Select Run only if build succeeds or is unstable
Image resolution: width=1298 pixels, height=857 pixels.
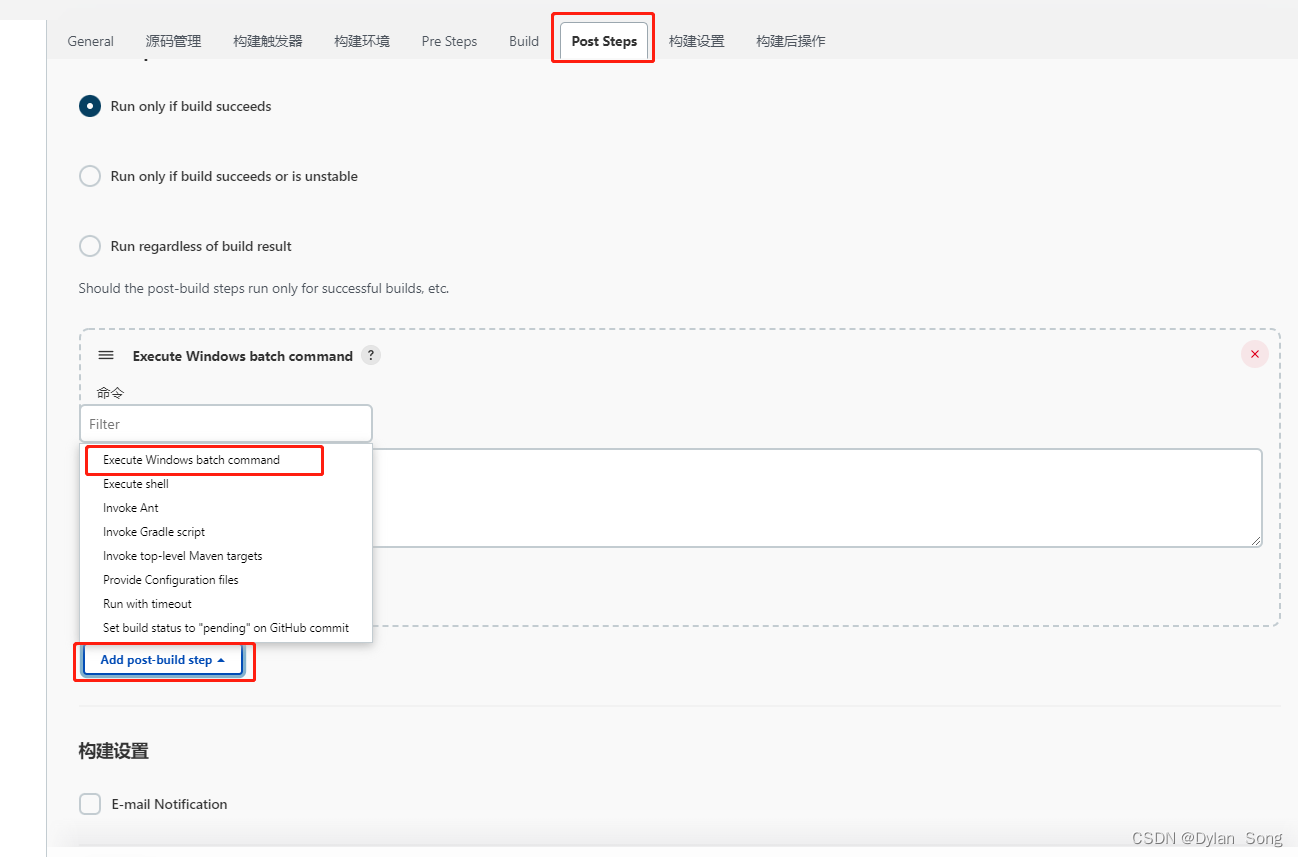[x=90, y=176]
